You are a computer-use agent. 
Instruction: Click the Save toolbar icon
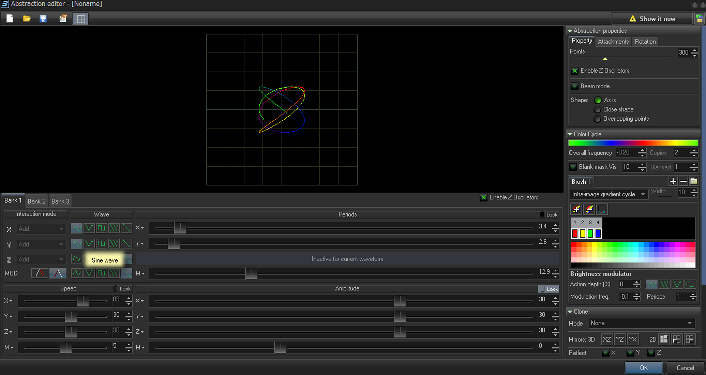[43, 18]
